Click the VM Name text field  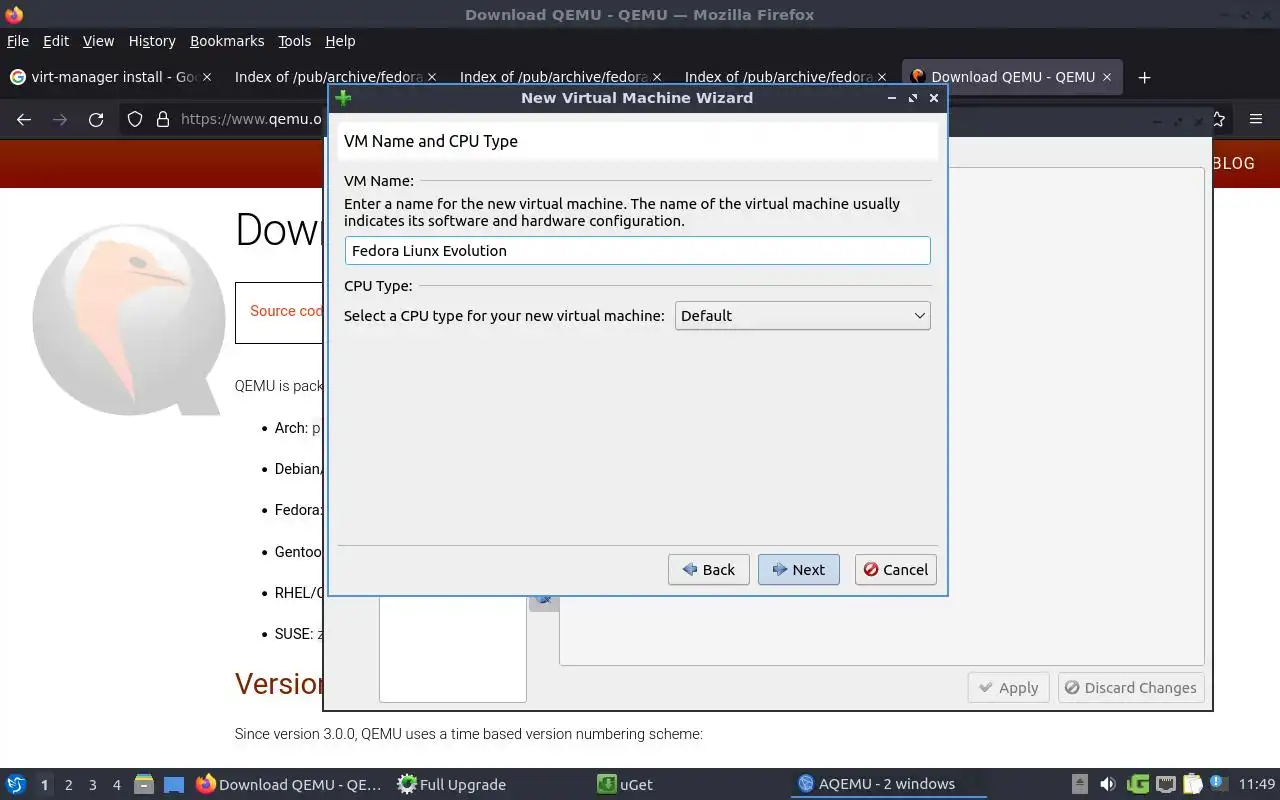(638, 251)
